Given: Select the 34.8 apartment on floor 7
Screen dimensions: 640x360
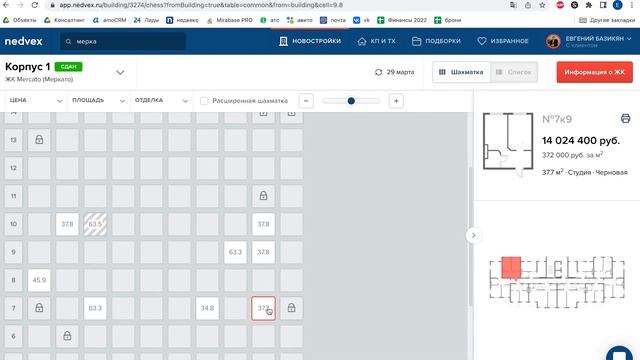Looking at the screenshot, I should pos(207,308).
